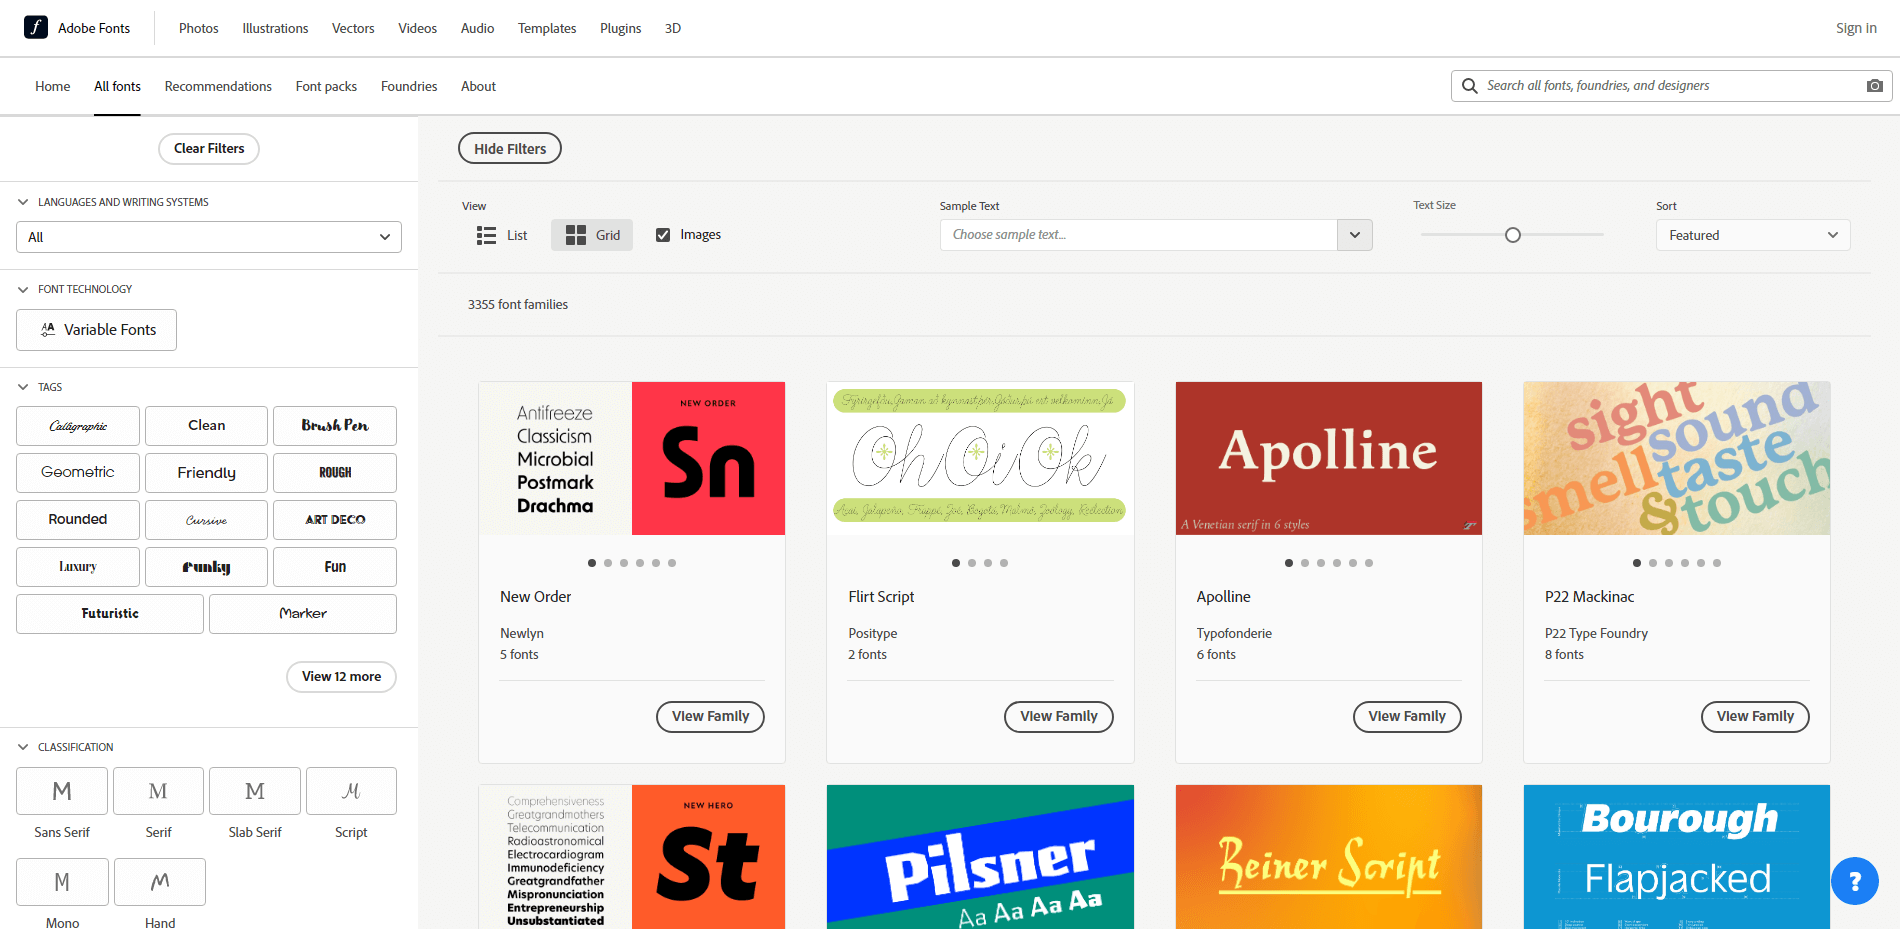The height and width of the screenshot is (929, 1900).
Task: Select Hand classification icon
Action: 160,882
